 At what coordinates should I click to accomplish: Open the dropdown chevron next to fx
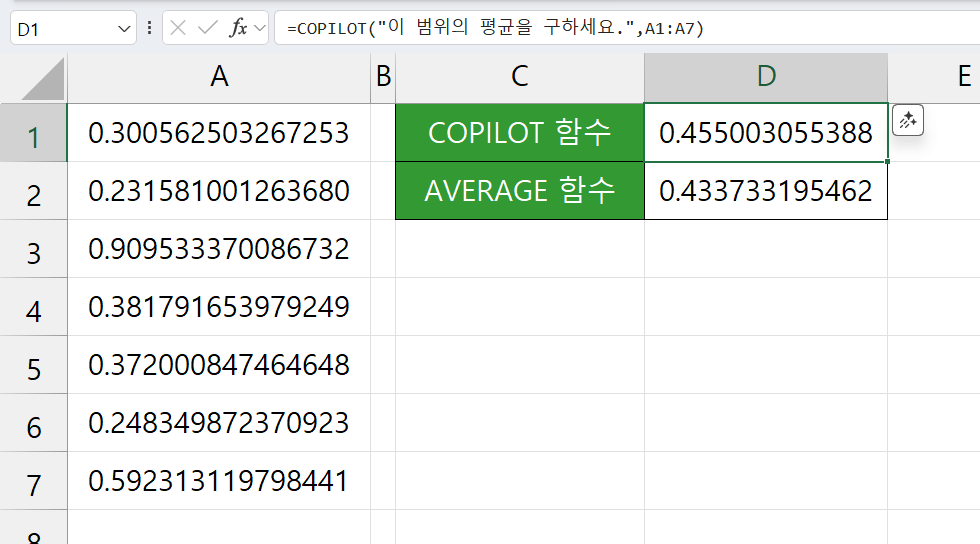coord(260,29)
